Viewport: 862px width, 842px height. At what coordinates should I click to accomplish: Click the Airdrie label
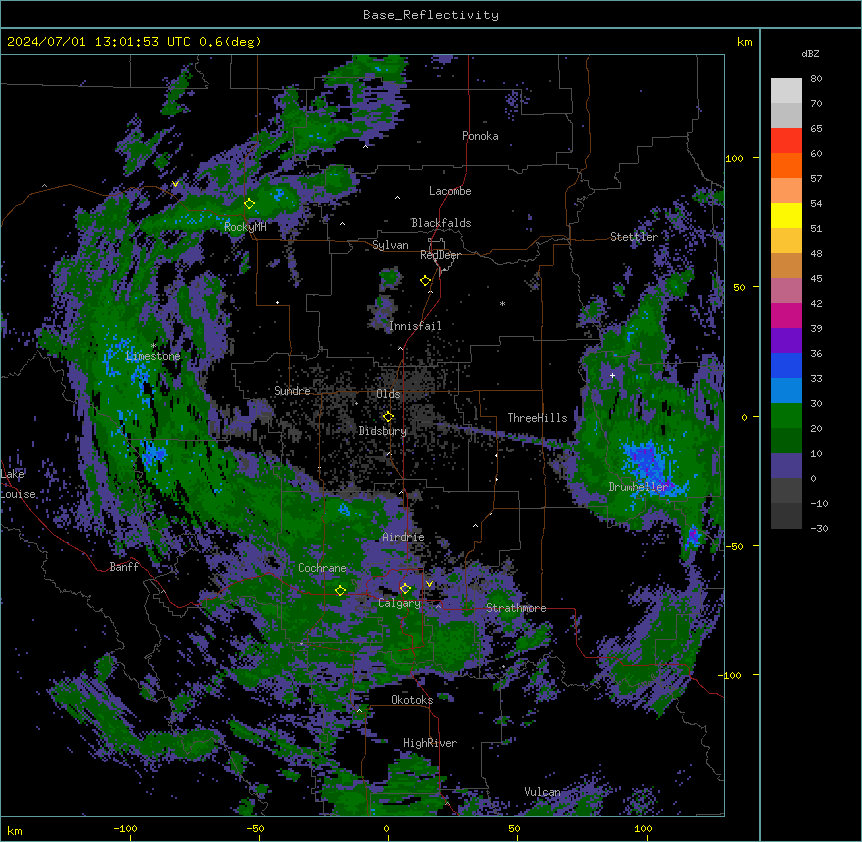404,537
